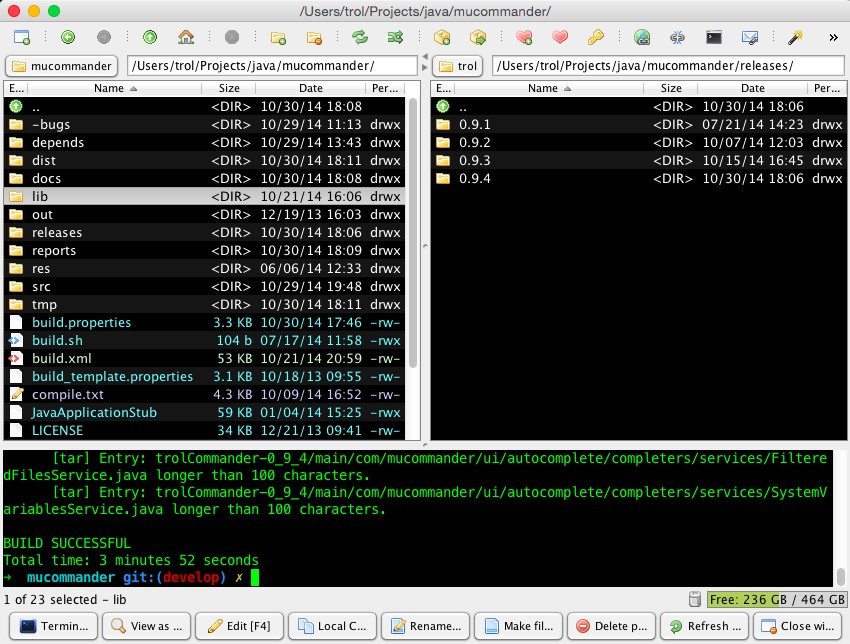Screen dimensions: 850x644
Task: Click the add bookmark heart icon
Action: point(524,38)
